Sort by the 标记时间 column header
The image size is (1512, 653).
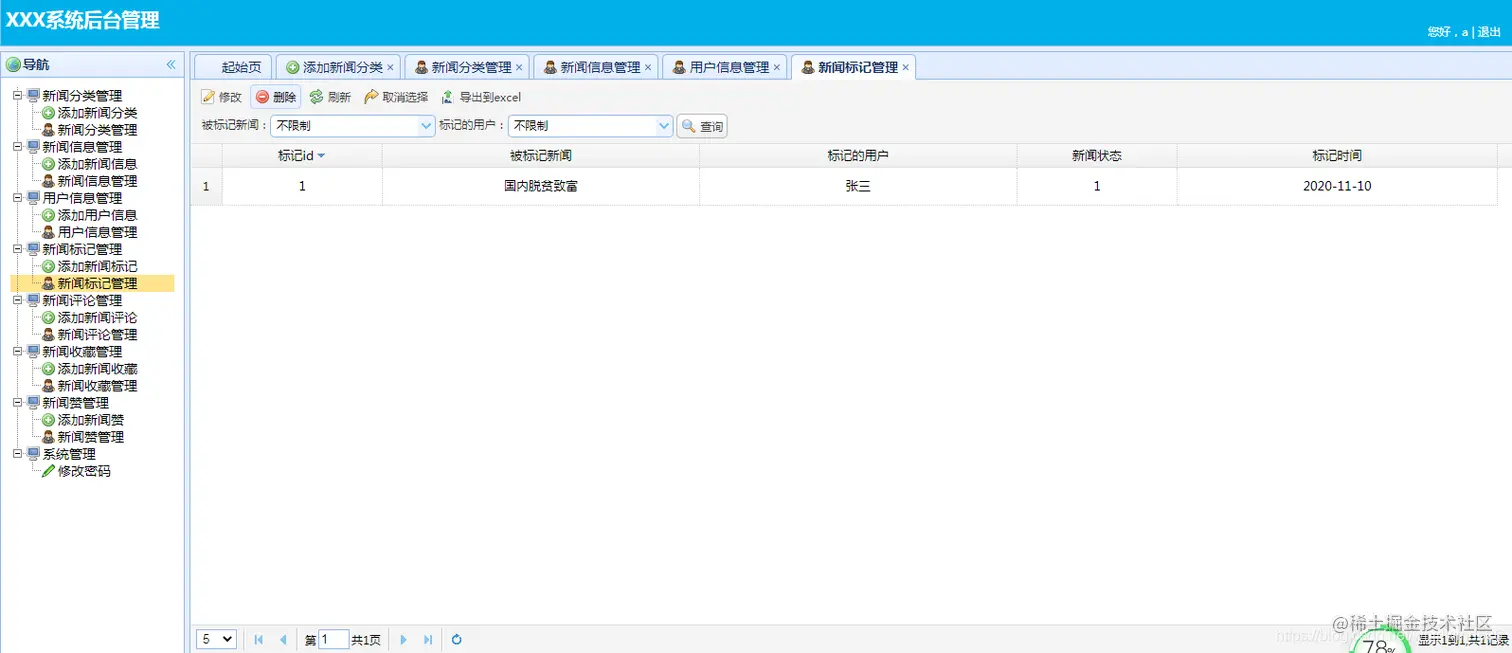[1337, 156]
